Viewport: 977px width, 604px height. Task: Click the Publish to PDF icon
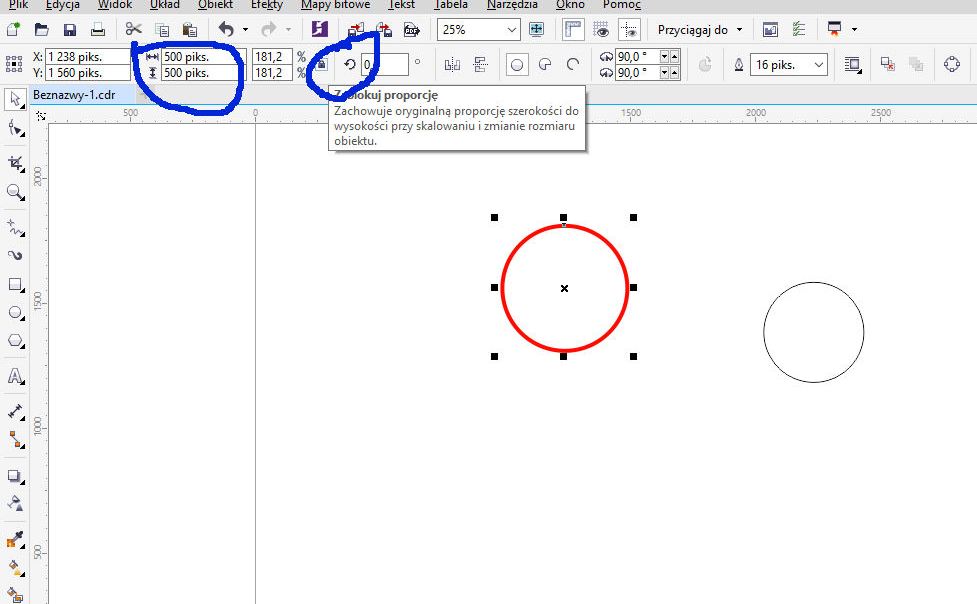[410, 30]
